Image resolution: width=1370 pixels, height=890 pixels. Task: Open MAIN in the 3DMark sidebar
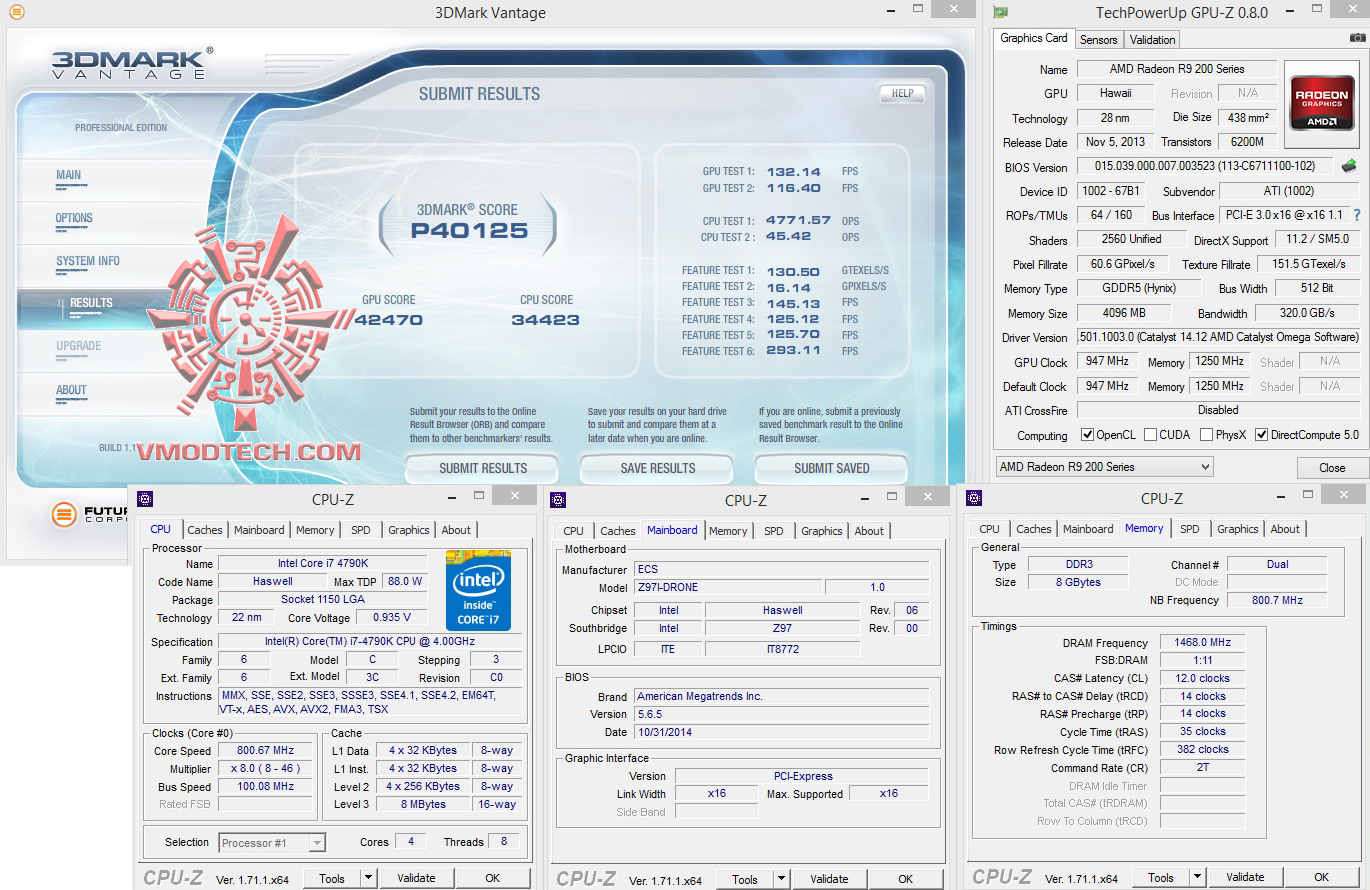pos(69,175)
